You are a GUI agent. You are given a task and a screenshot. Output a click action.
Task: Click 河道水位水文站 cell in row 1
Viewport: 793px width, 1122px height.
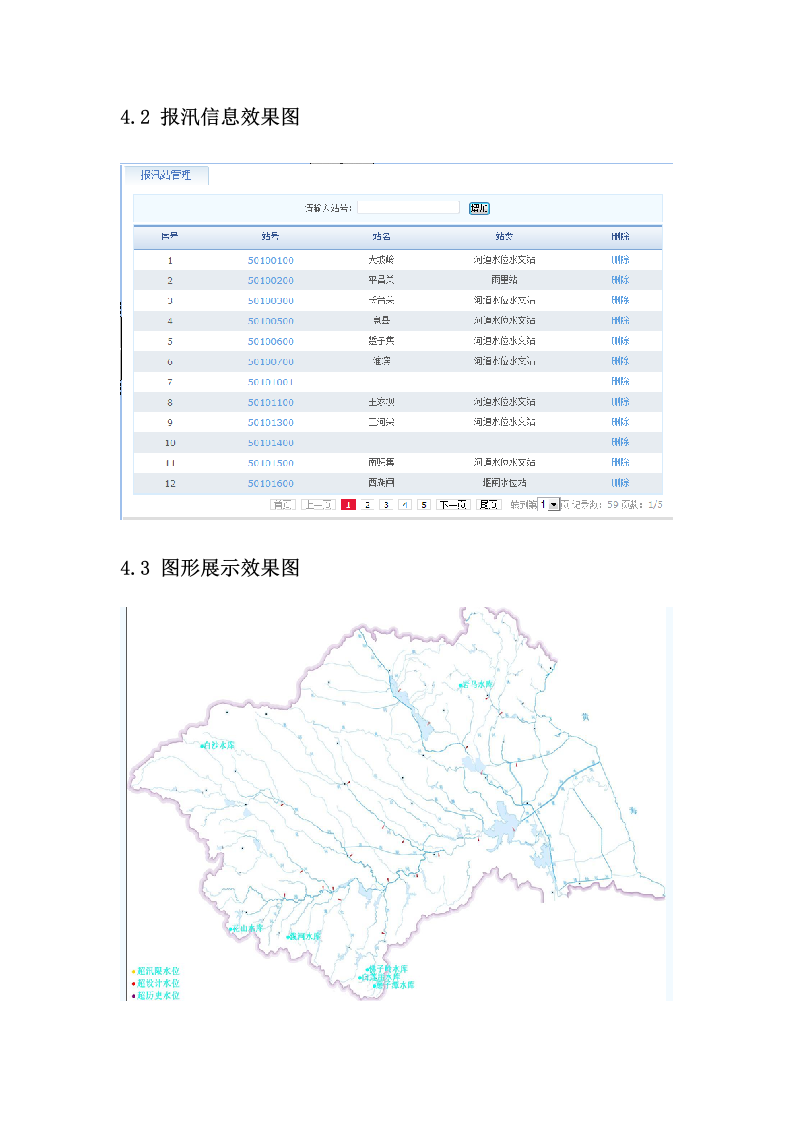click(x=504, y=260)
